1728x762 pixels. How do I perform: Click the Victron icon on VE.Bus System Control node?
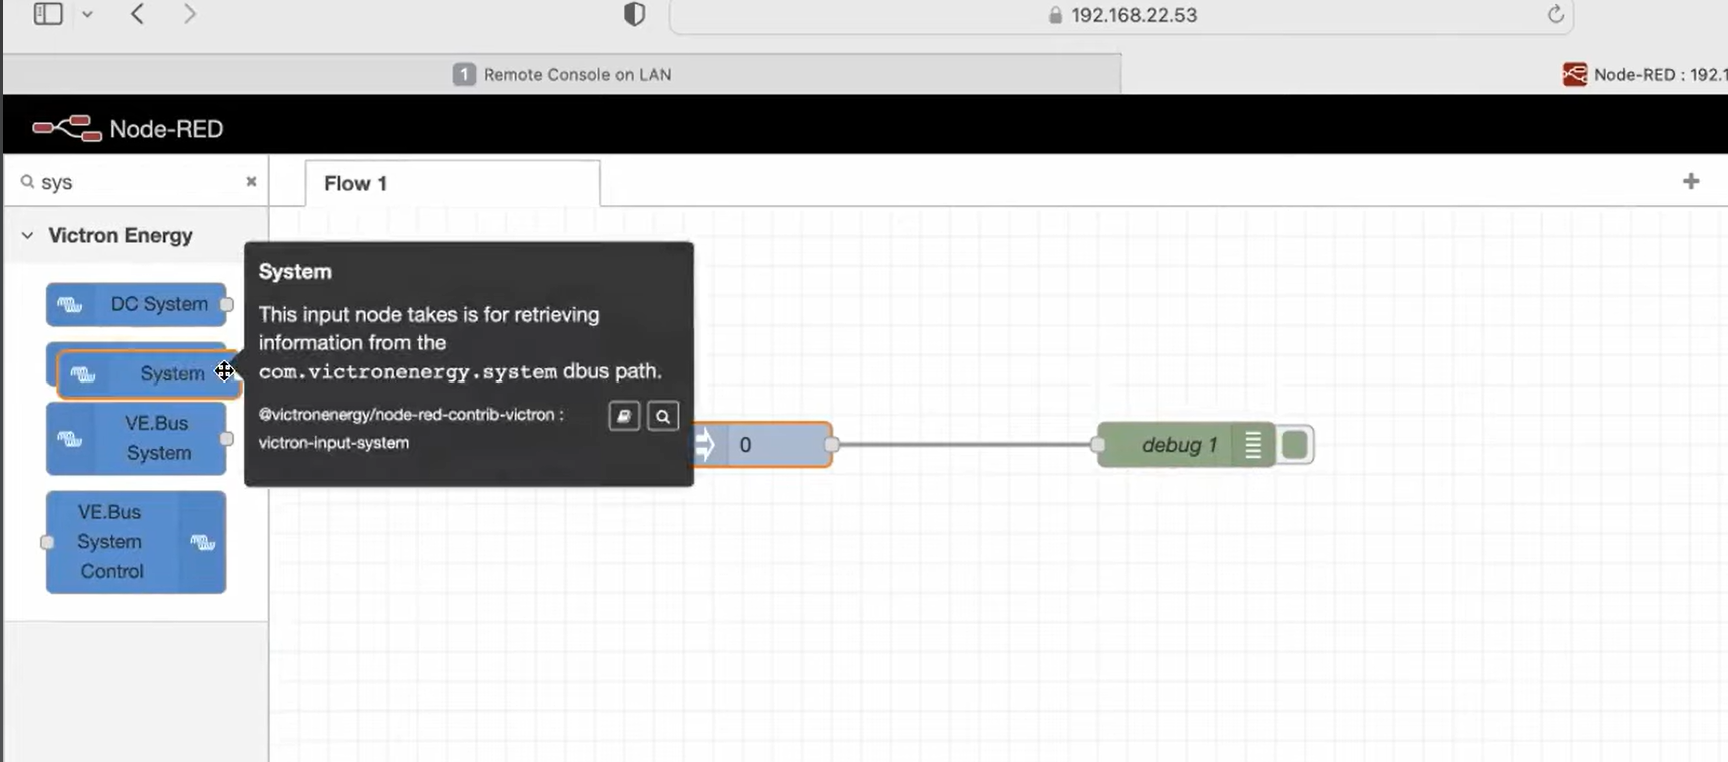tap(203, 542)
